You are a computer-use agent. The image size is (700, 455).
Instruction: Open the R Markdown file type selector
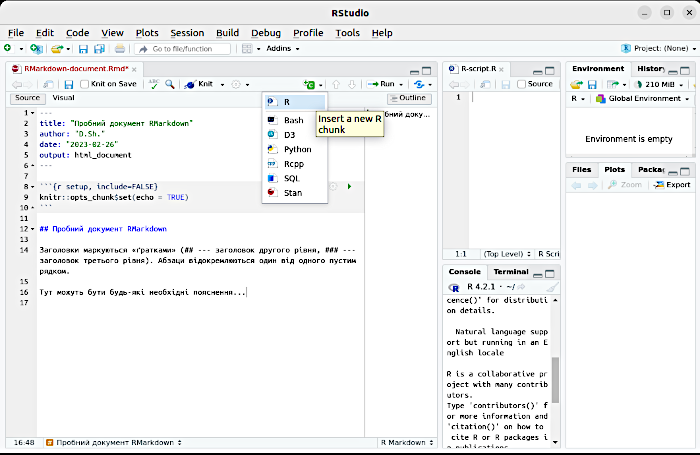pos(407,442)
